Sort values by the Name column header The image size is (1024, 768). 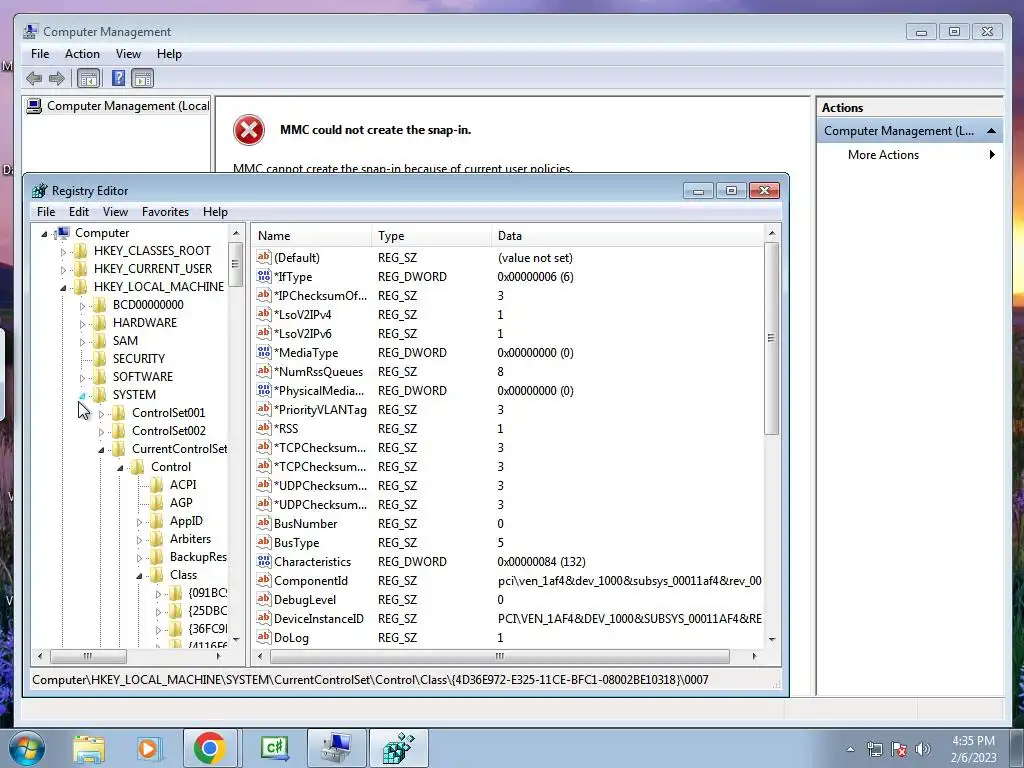(312, 236)
